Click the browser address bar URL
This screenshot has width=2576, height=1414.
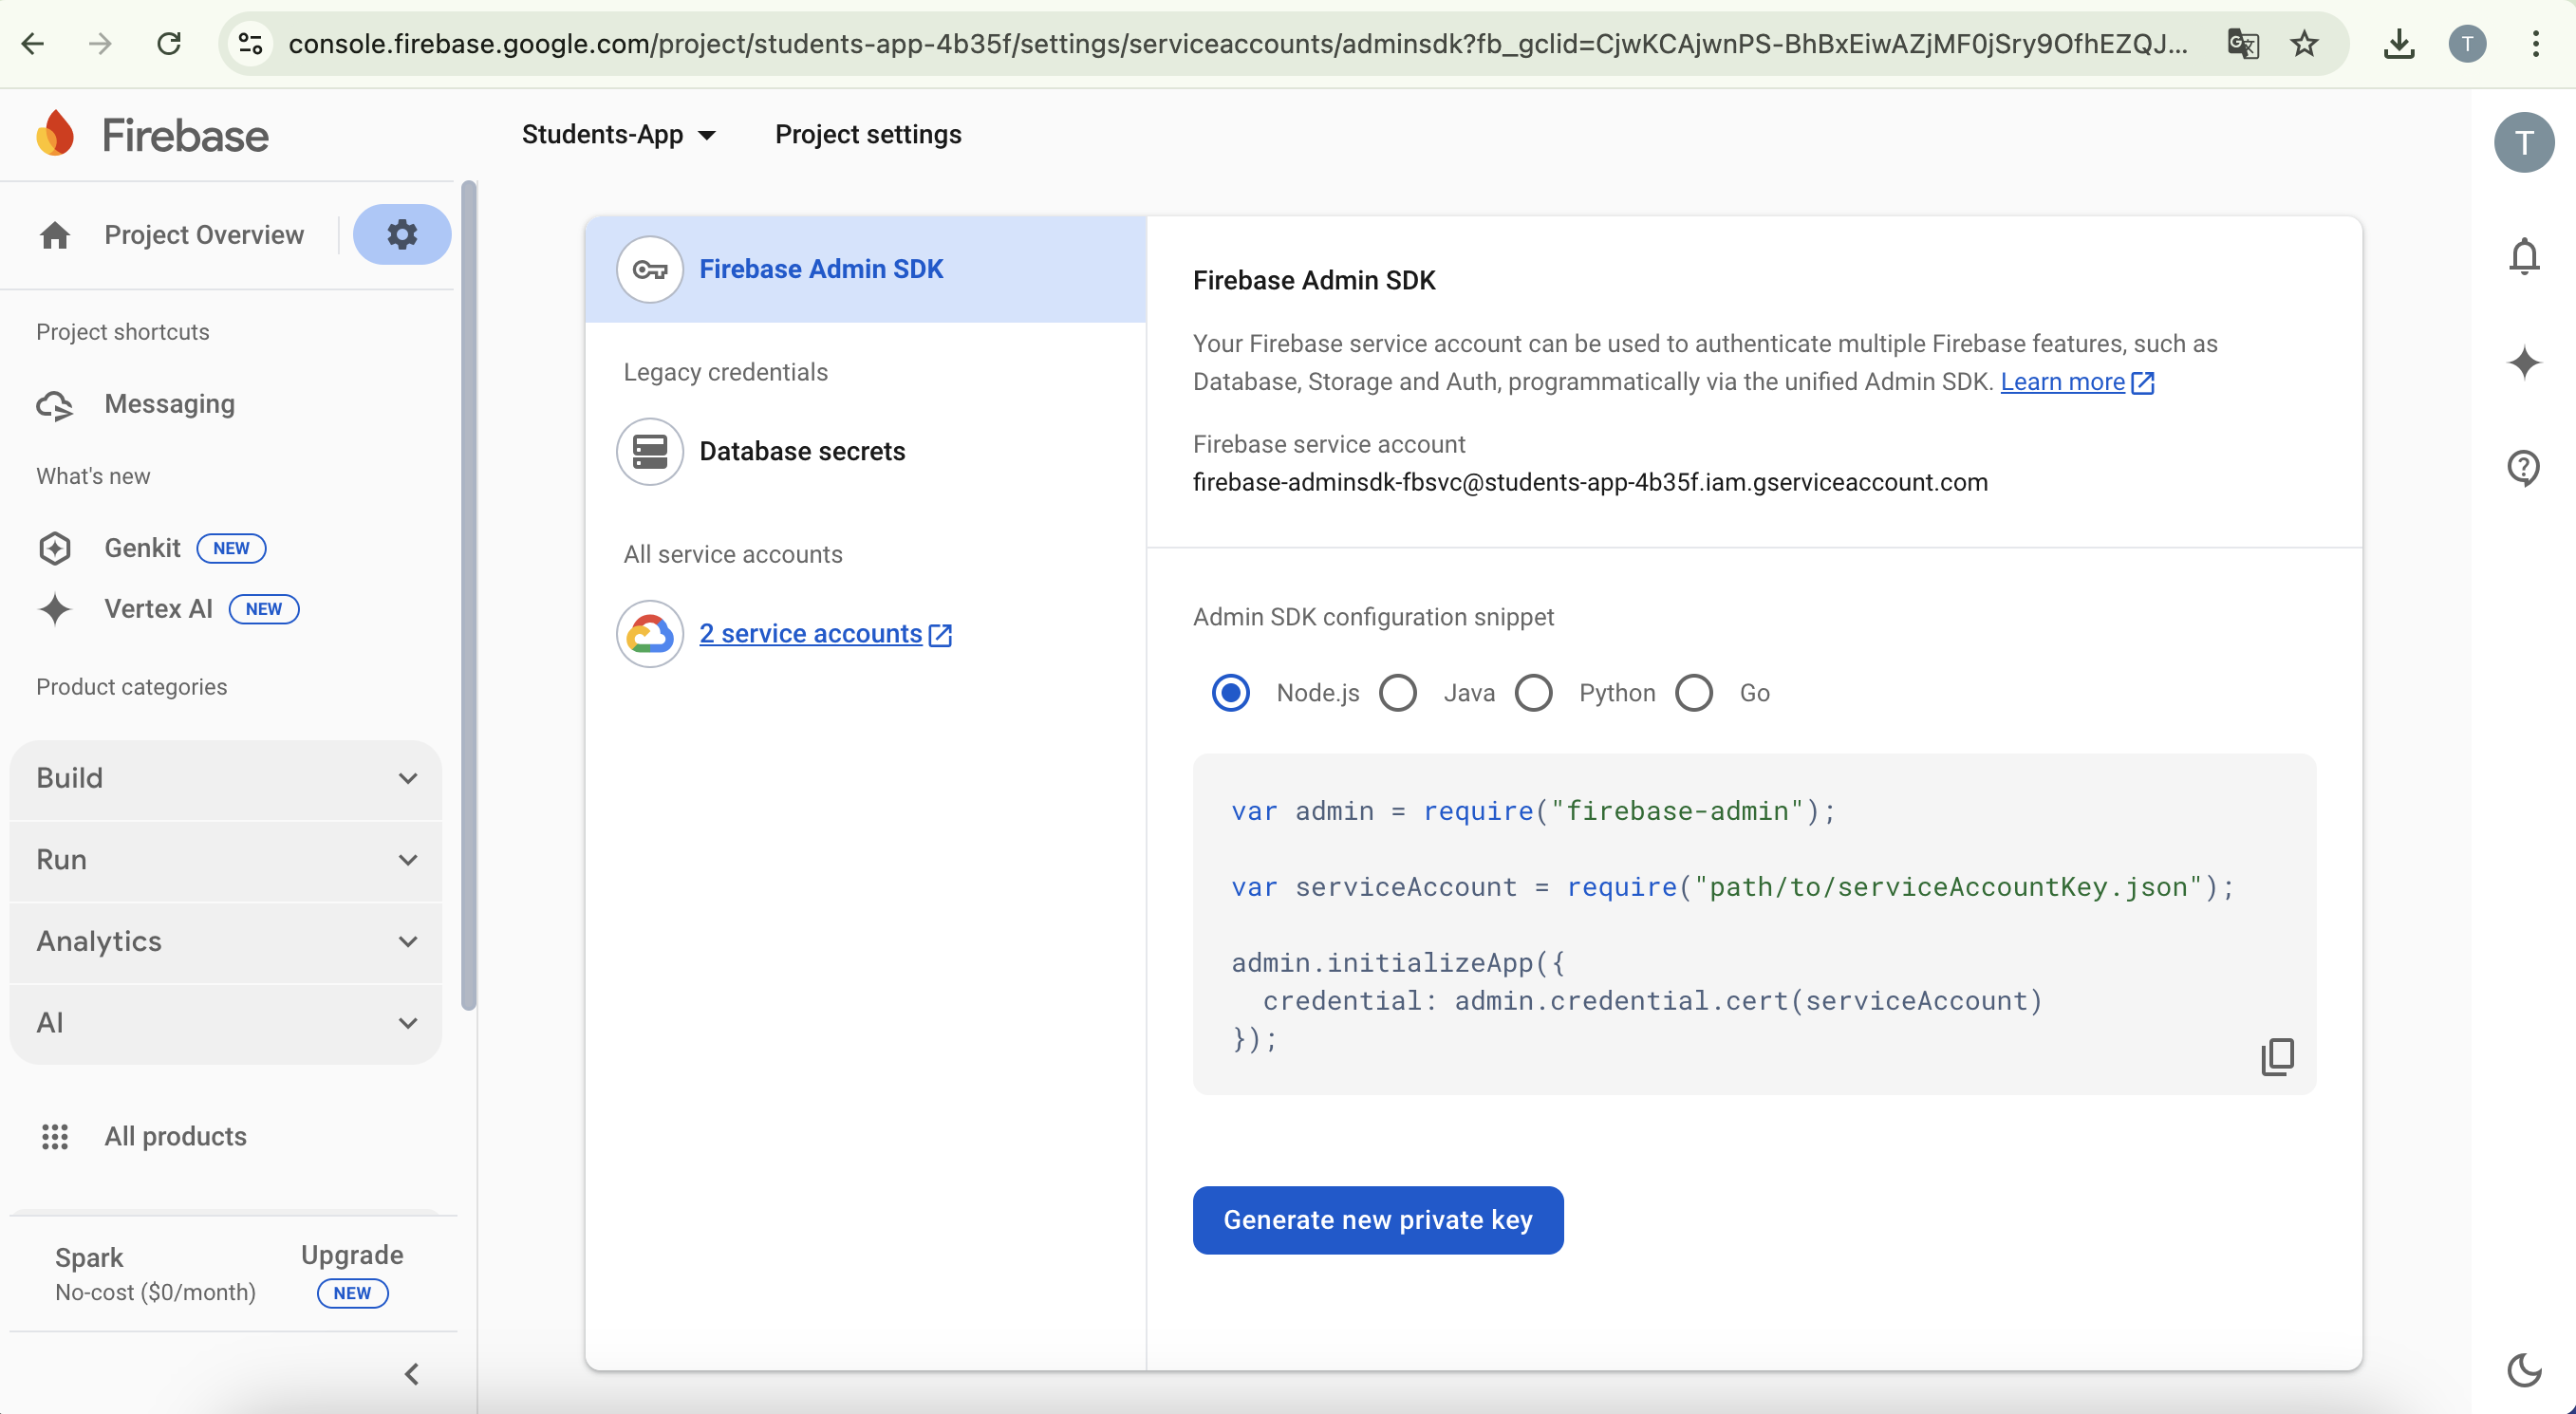tap(1238, 44)
